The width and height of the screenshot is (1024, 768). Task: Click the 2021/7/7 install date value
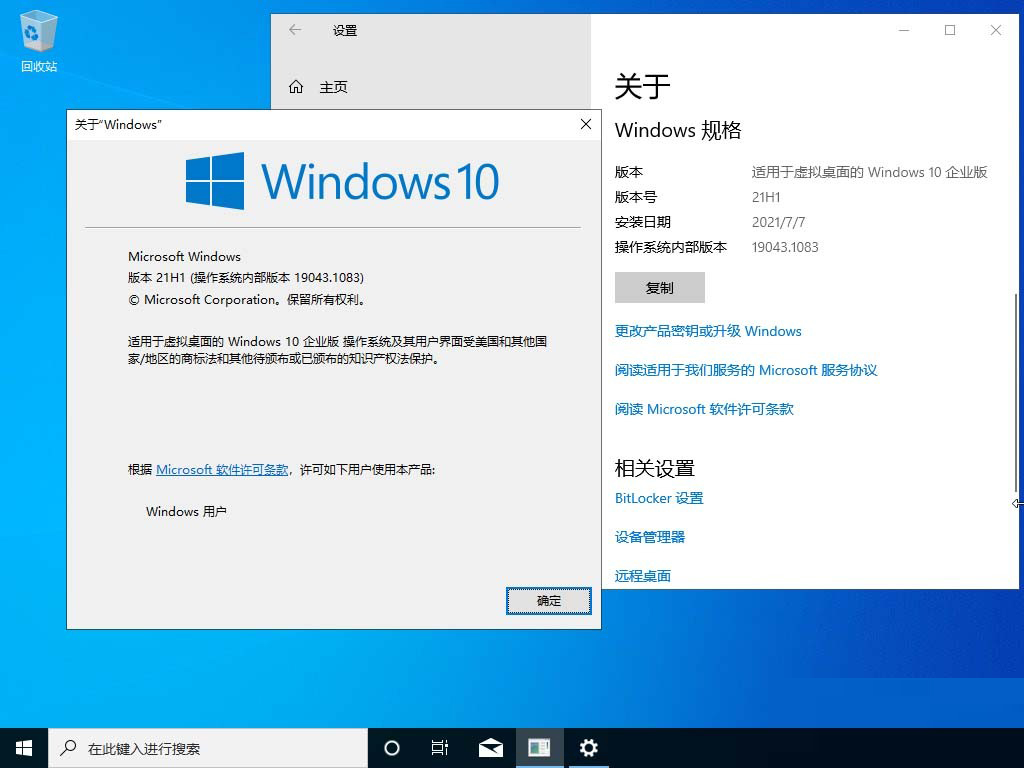click(x=778, y=222)
